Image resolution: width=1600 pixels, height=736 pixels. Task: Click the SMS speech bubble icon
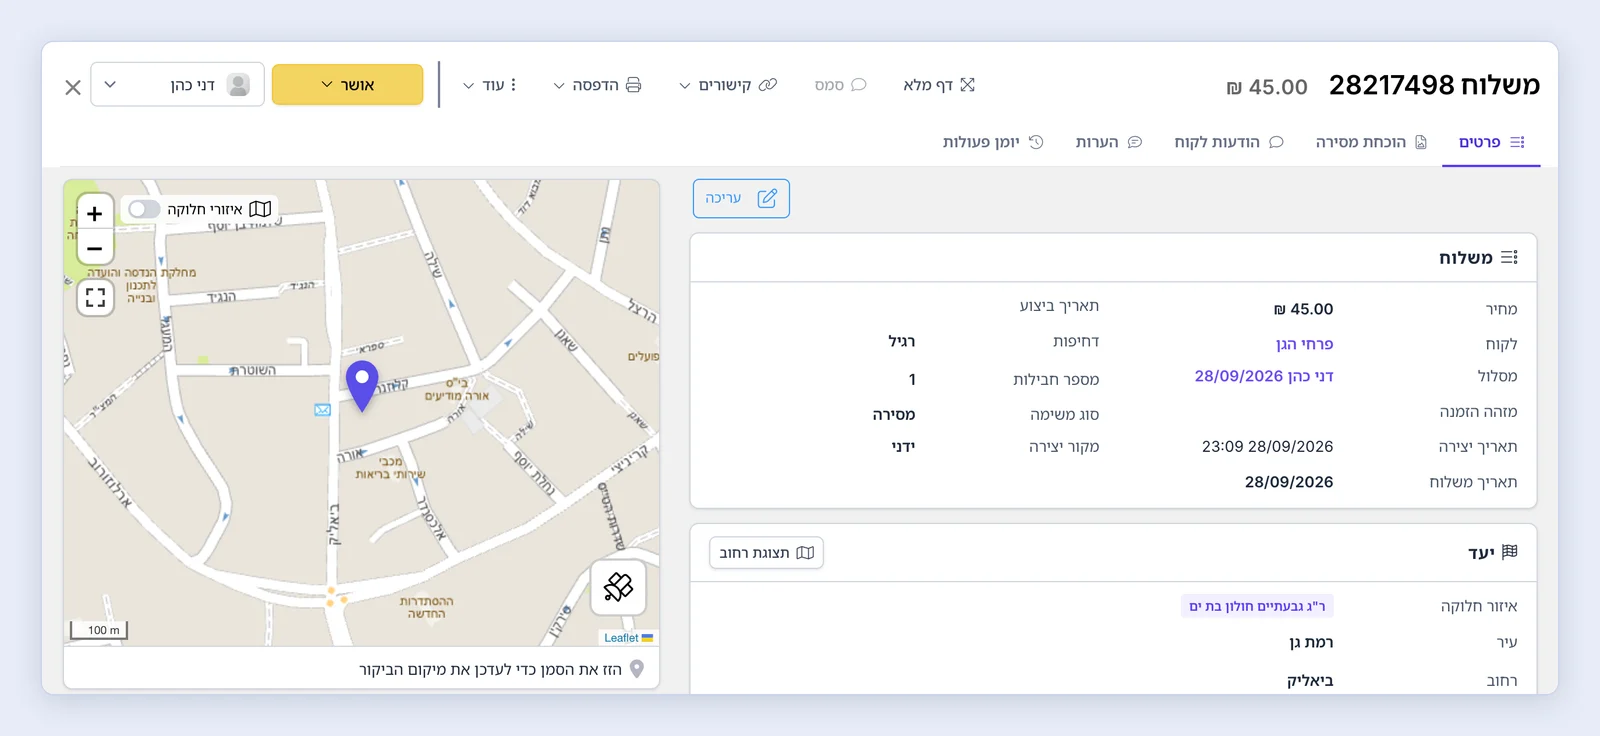(858, 85)
